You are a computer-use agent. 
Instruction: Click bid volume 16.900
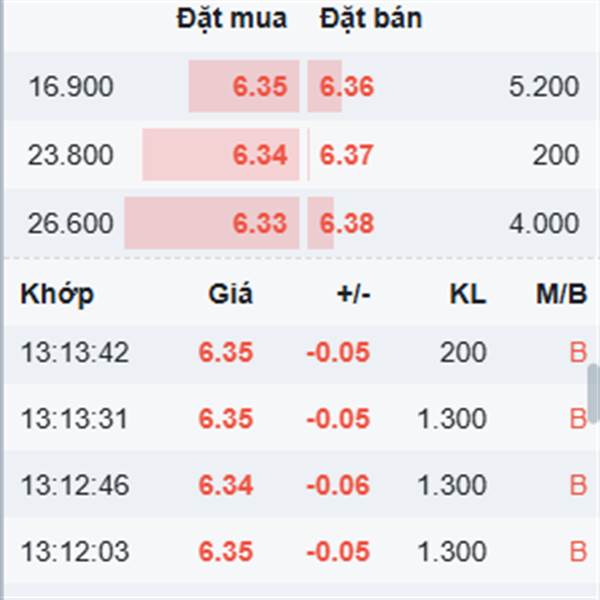tap(71, 86)
